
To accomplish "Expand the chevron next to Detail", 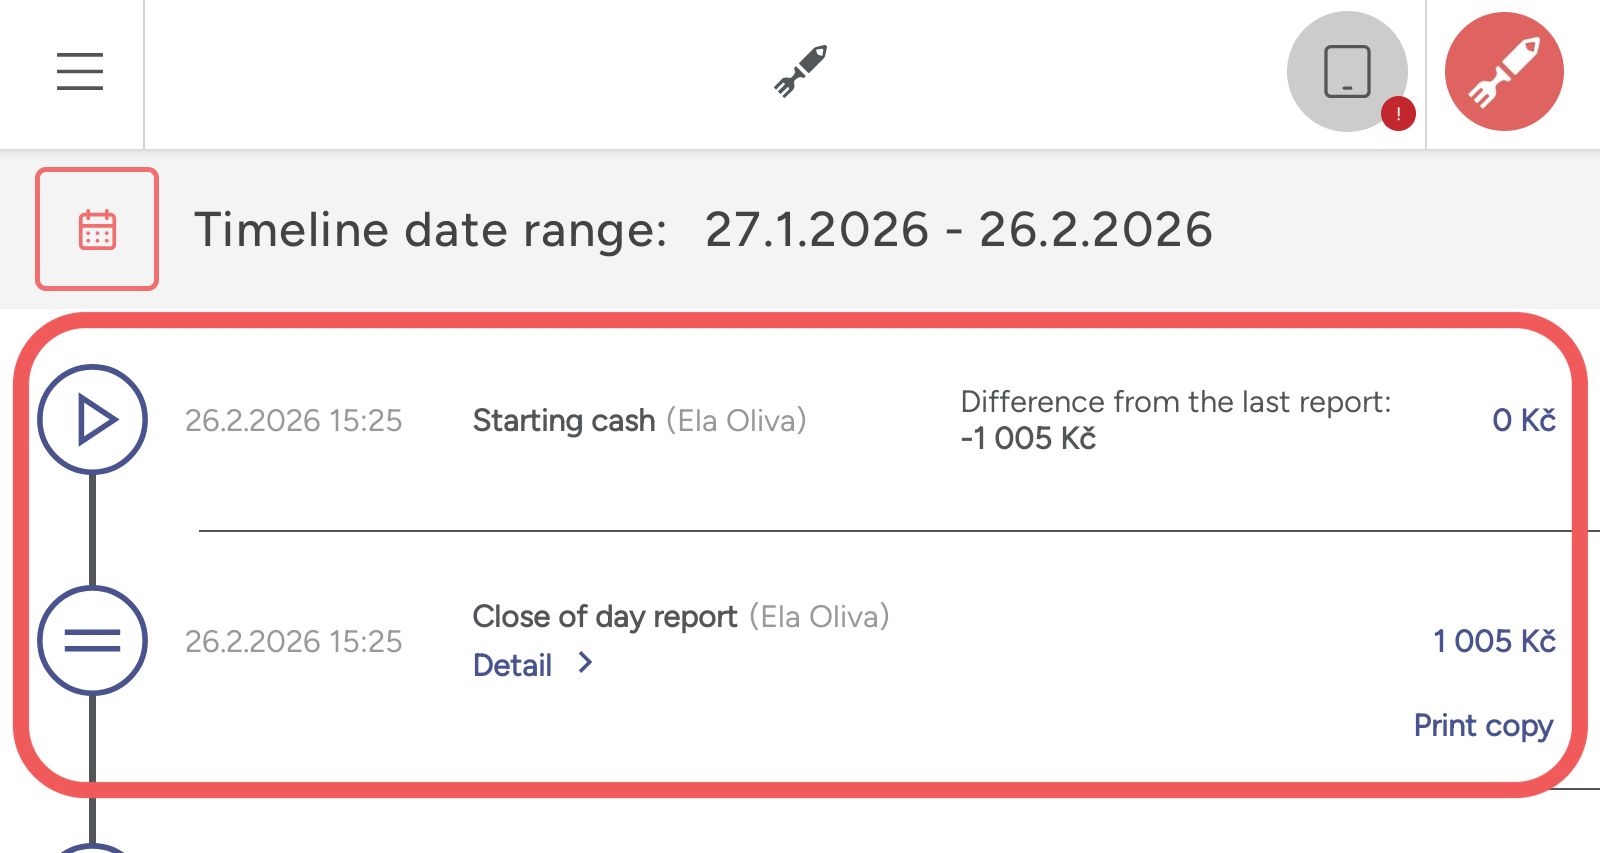I will pyautogui.click(x=586, y=662).
